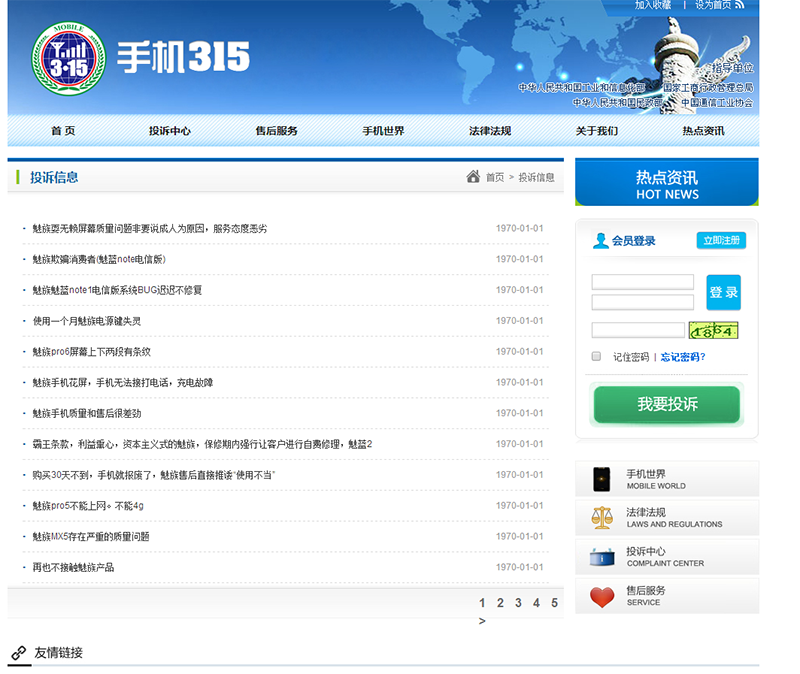The width and height of the screenshot is (800, 674).
Task: Click breadcrumb 首页 link
Action: pyautogui.click(x=495, y=177)
